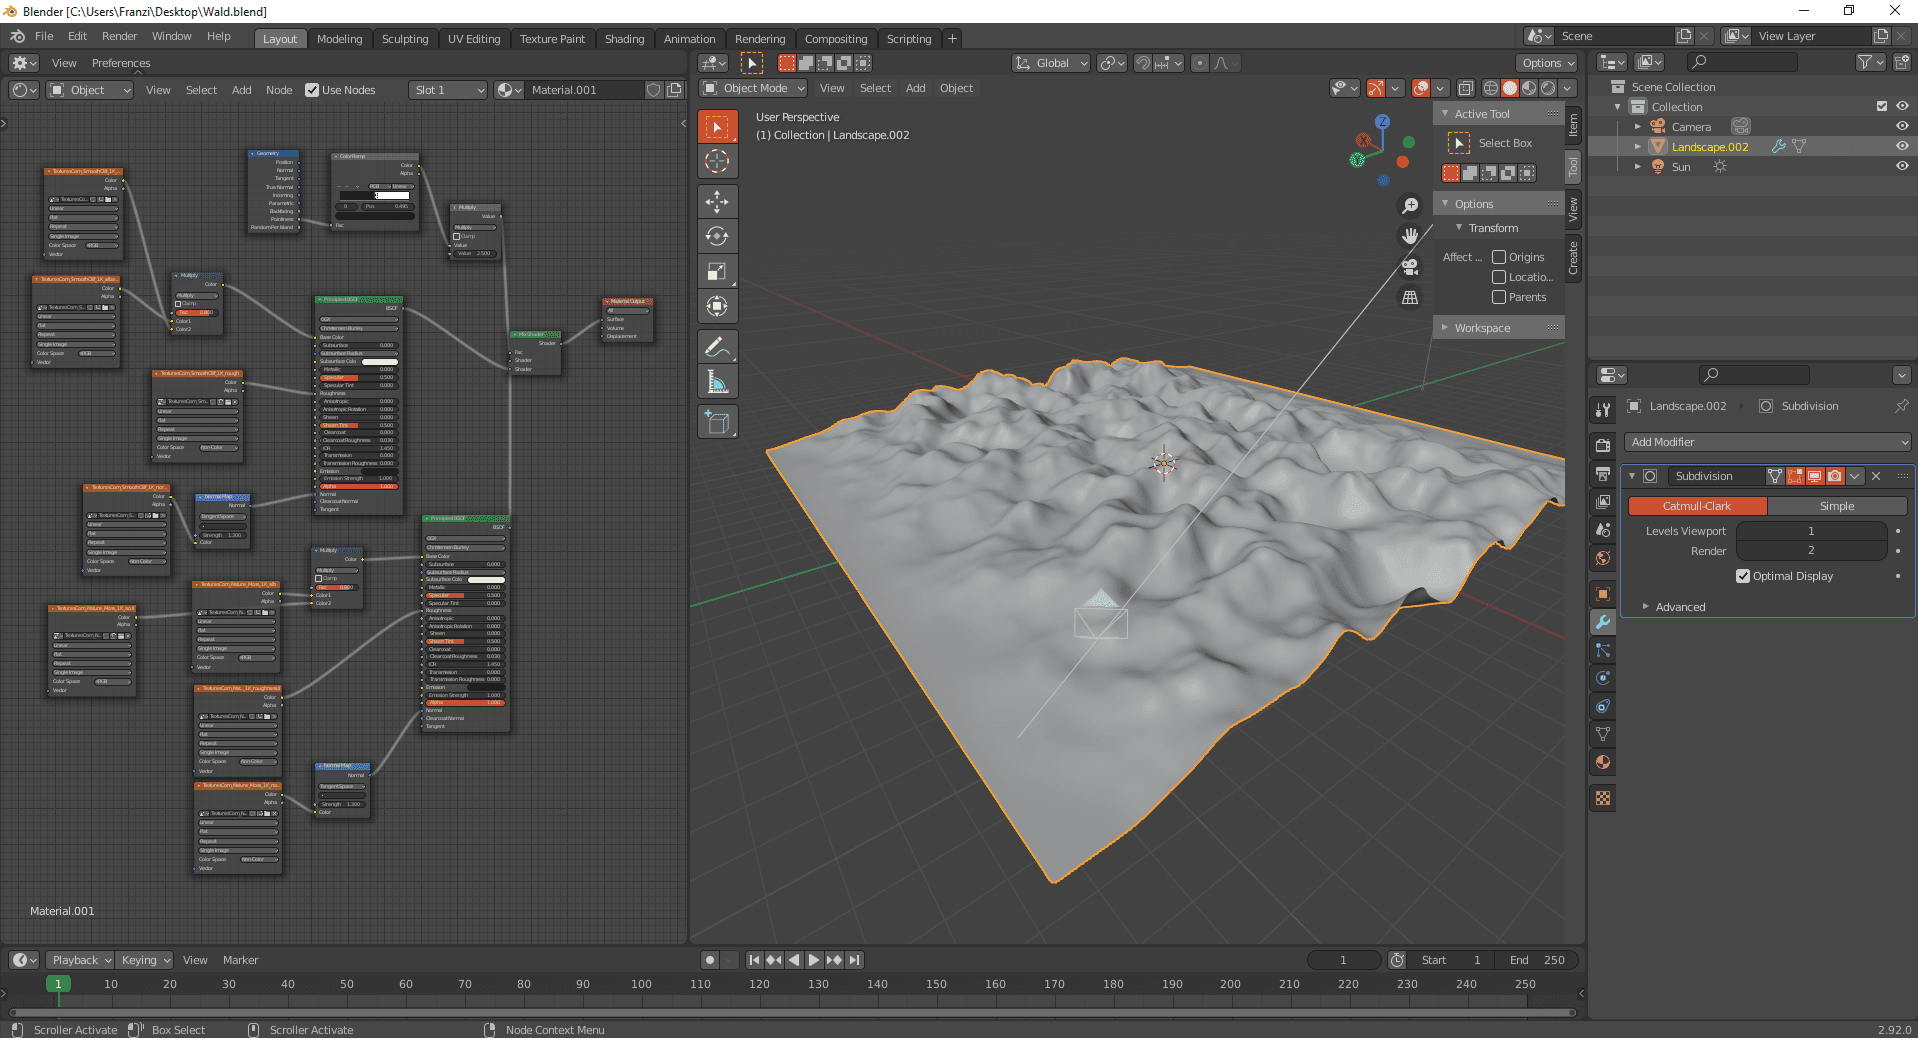Expand the Advanced section of Subdivision
The height and width of the screenshot is (1038, 1918).
click(1680, 607)
